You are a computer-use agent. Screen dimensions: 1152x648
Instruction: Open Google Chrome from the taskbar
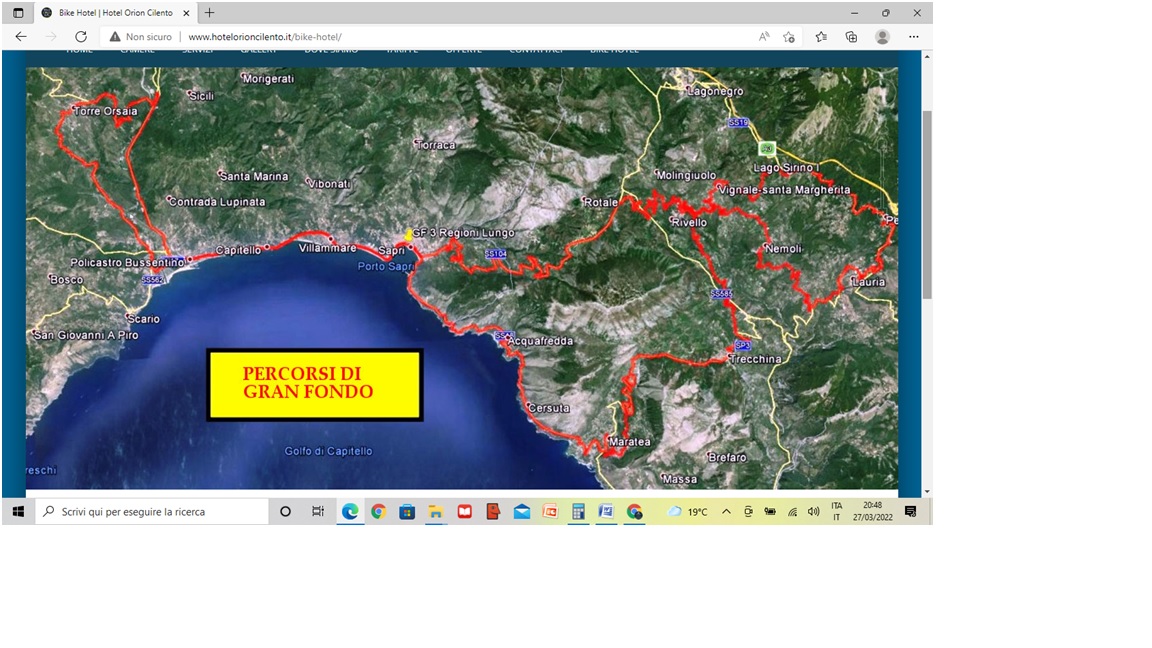tap(378, 511)
